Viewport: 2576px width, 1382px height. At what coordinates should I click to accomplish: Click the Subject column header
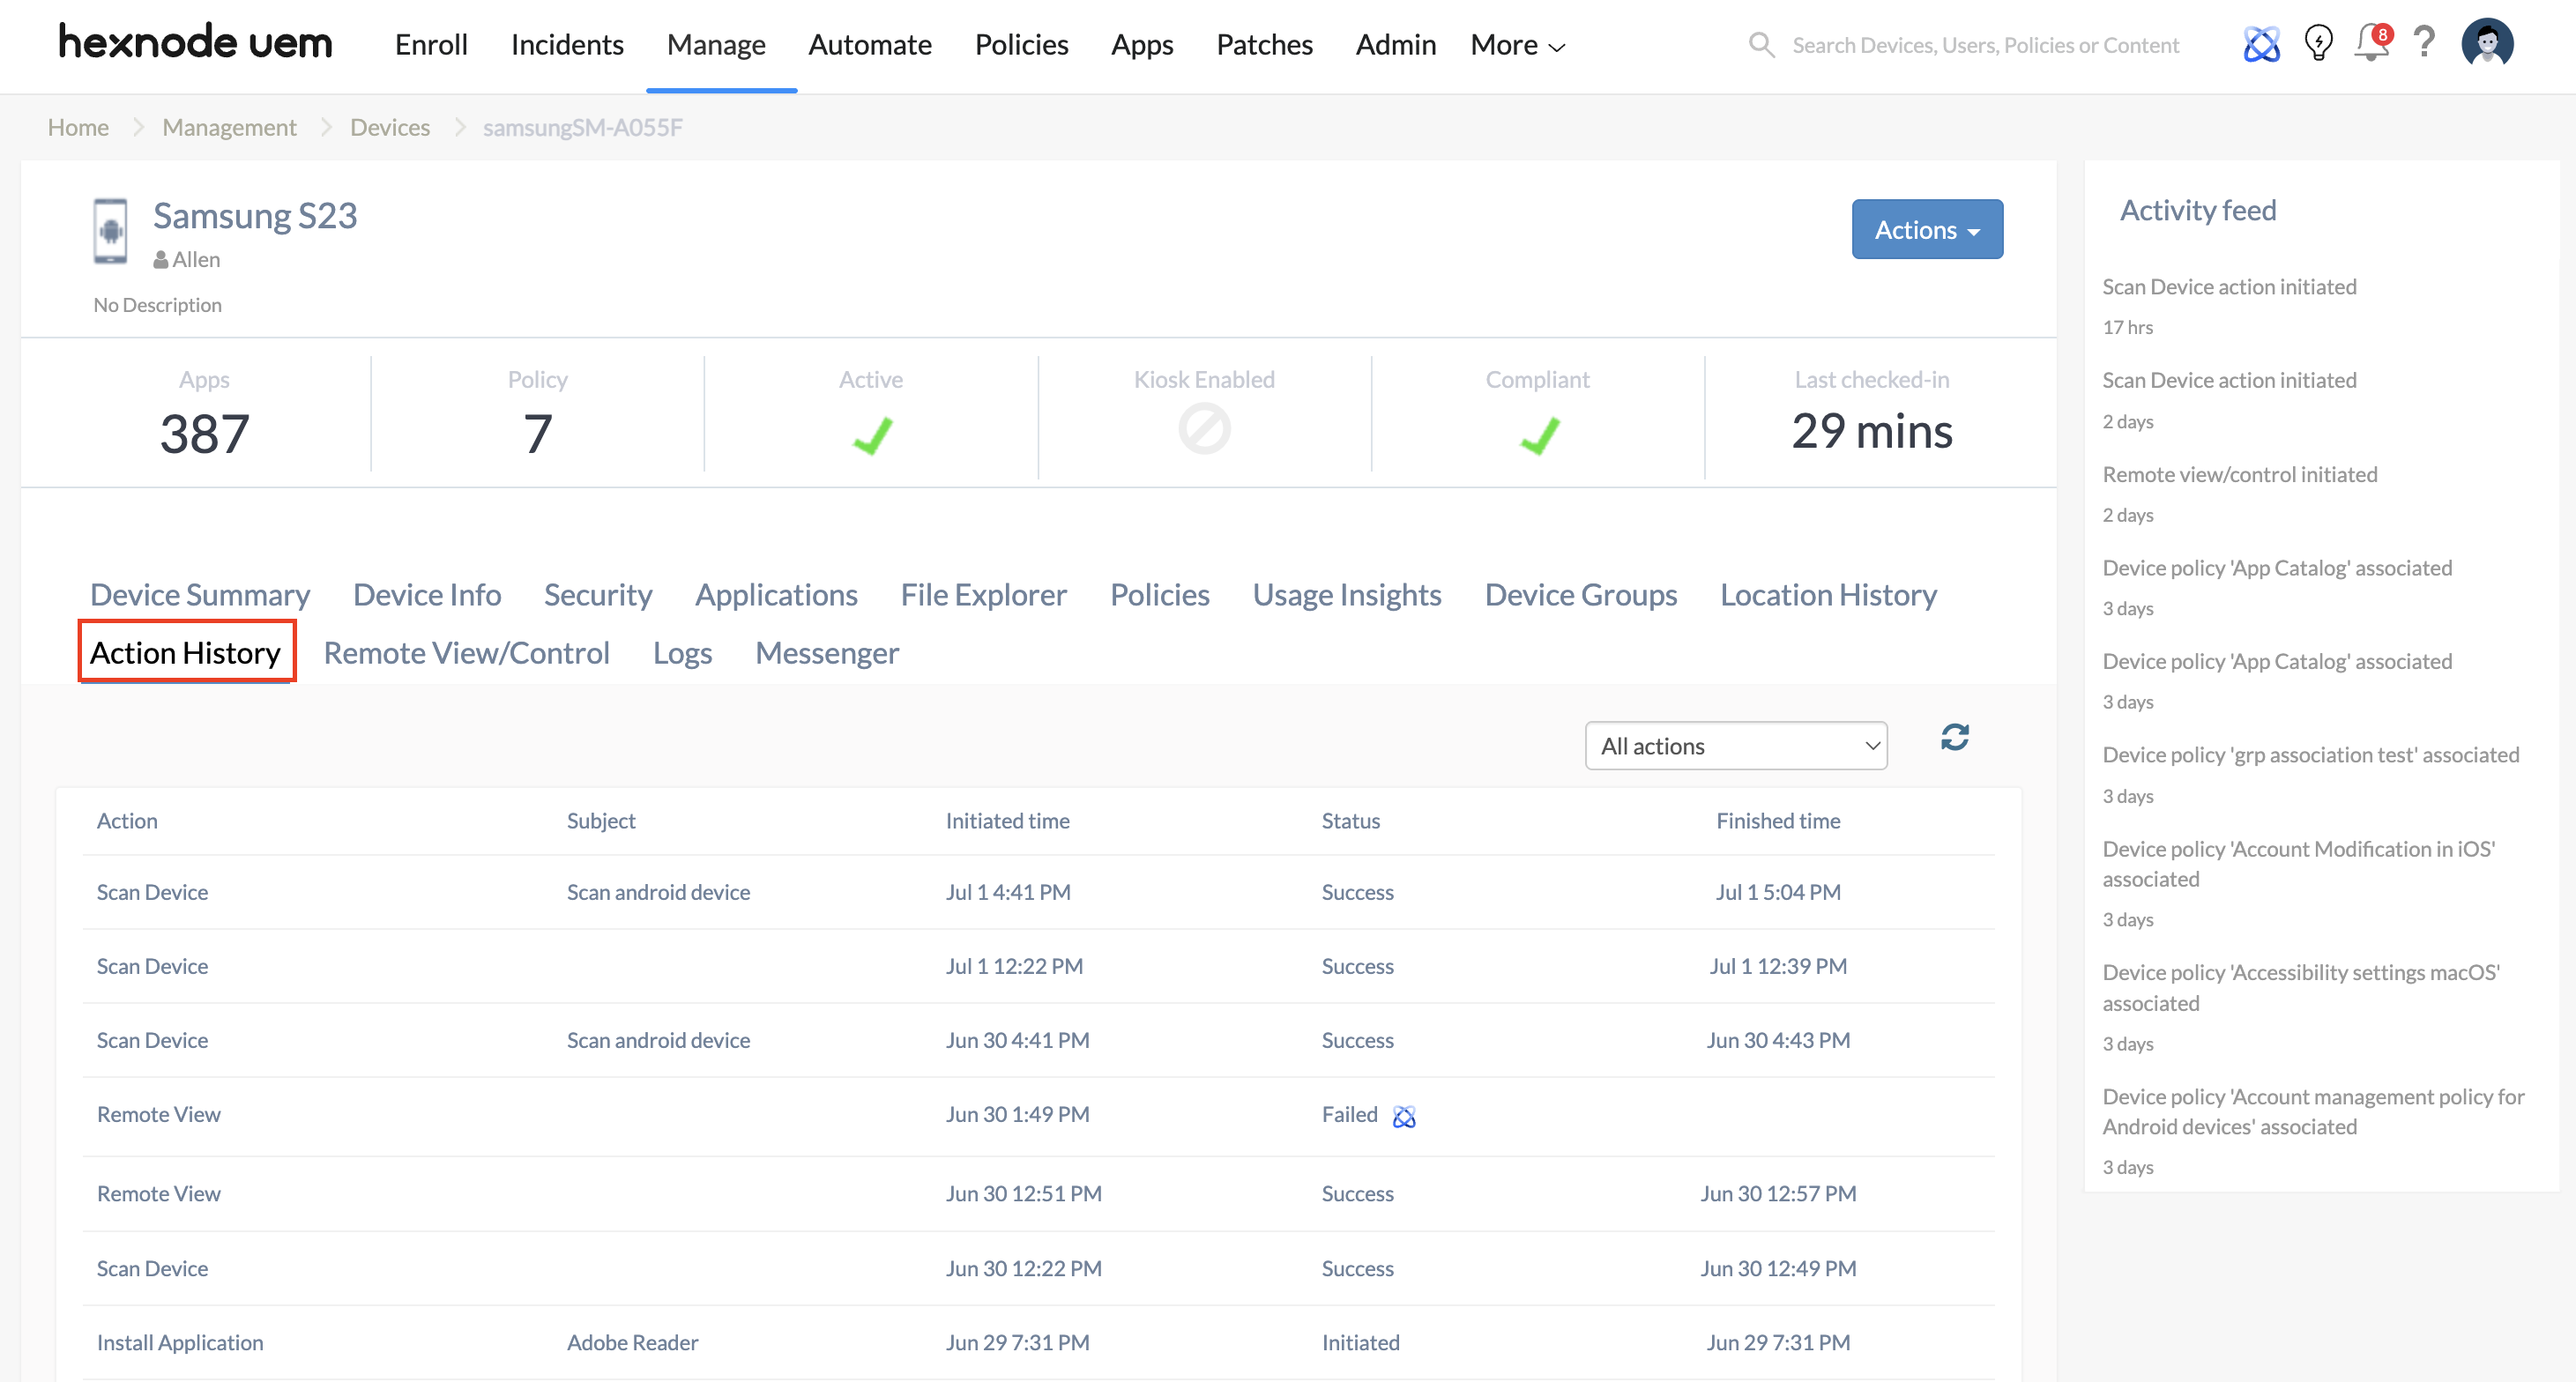tap(601, 821)
